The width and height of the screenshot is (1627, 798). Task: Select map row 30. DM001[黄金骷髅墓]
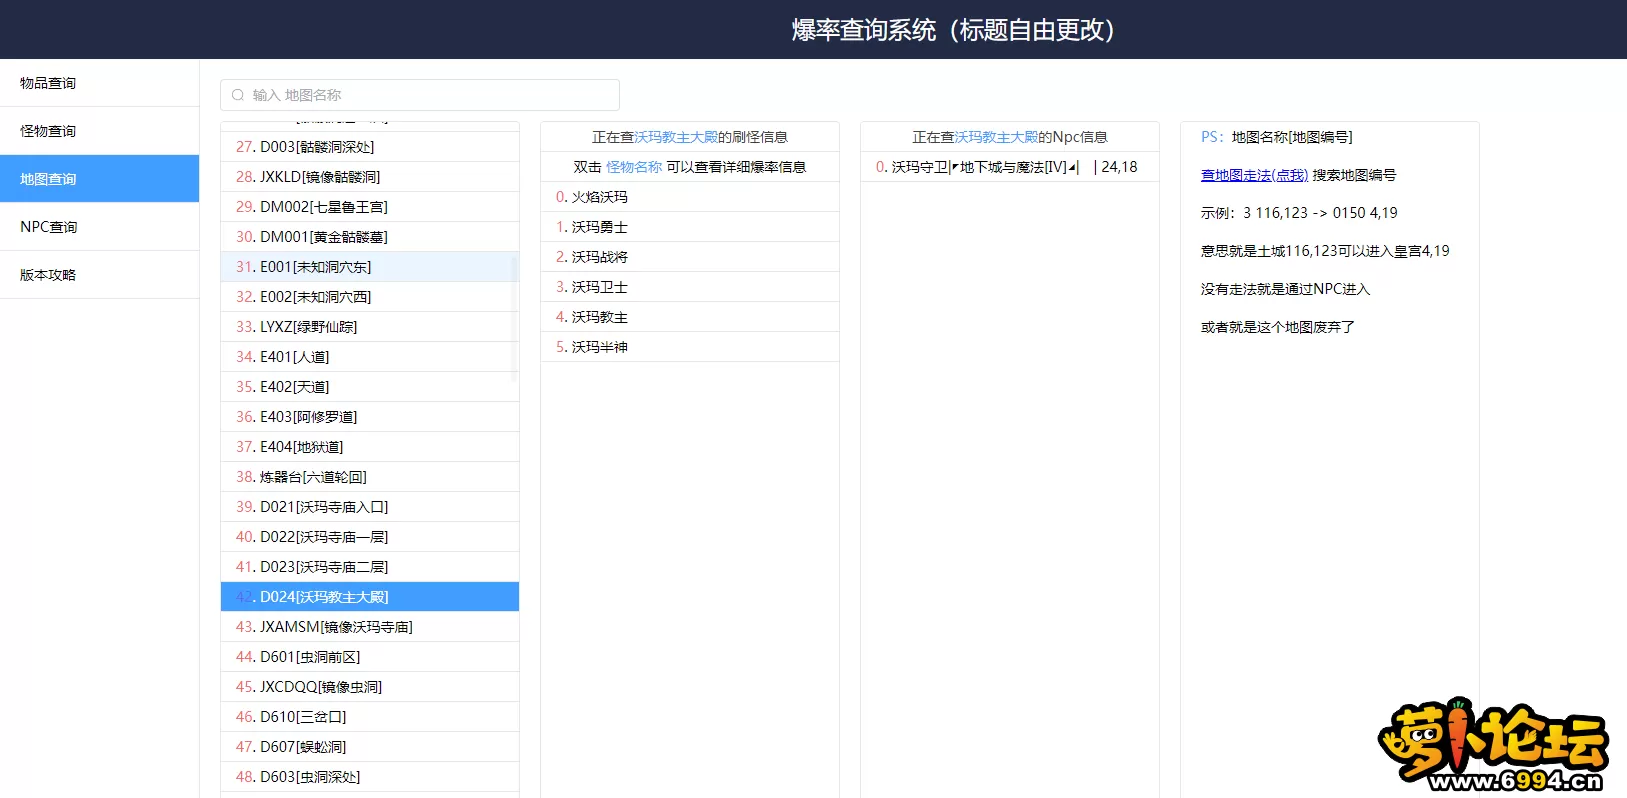370,237
